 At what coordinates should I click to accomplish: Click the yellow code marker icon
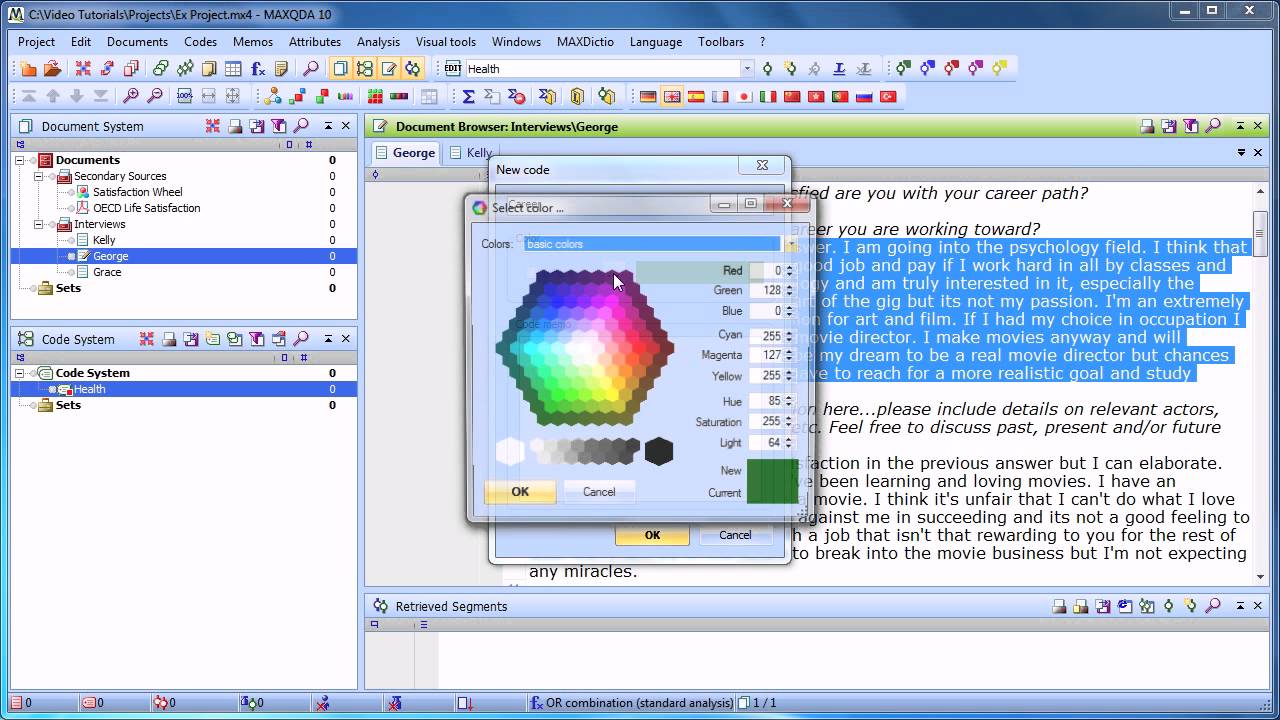(x=999, y=69)
